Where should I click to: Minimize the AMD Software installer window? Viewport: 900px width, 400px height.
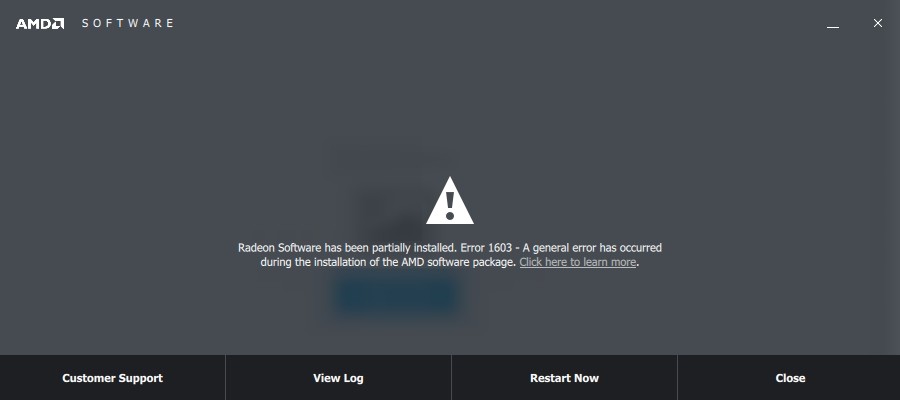833,24
